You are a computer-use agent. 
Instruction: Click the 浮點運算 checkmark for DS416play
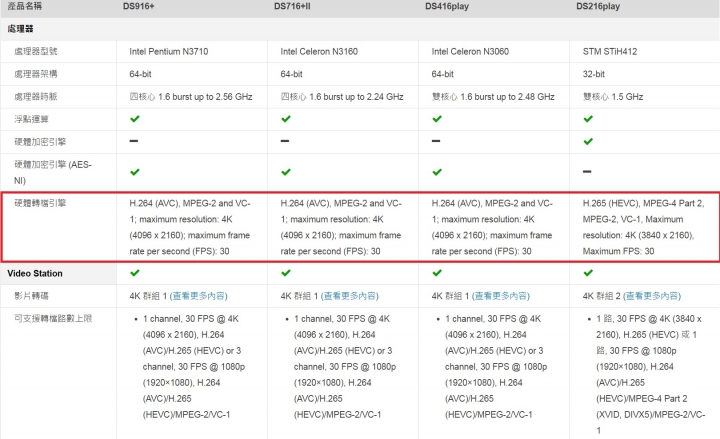pos(437,119)
